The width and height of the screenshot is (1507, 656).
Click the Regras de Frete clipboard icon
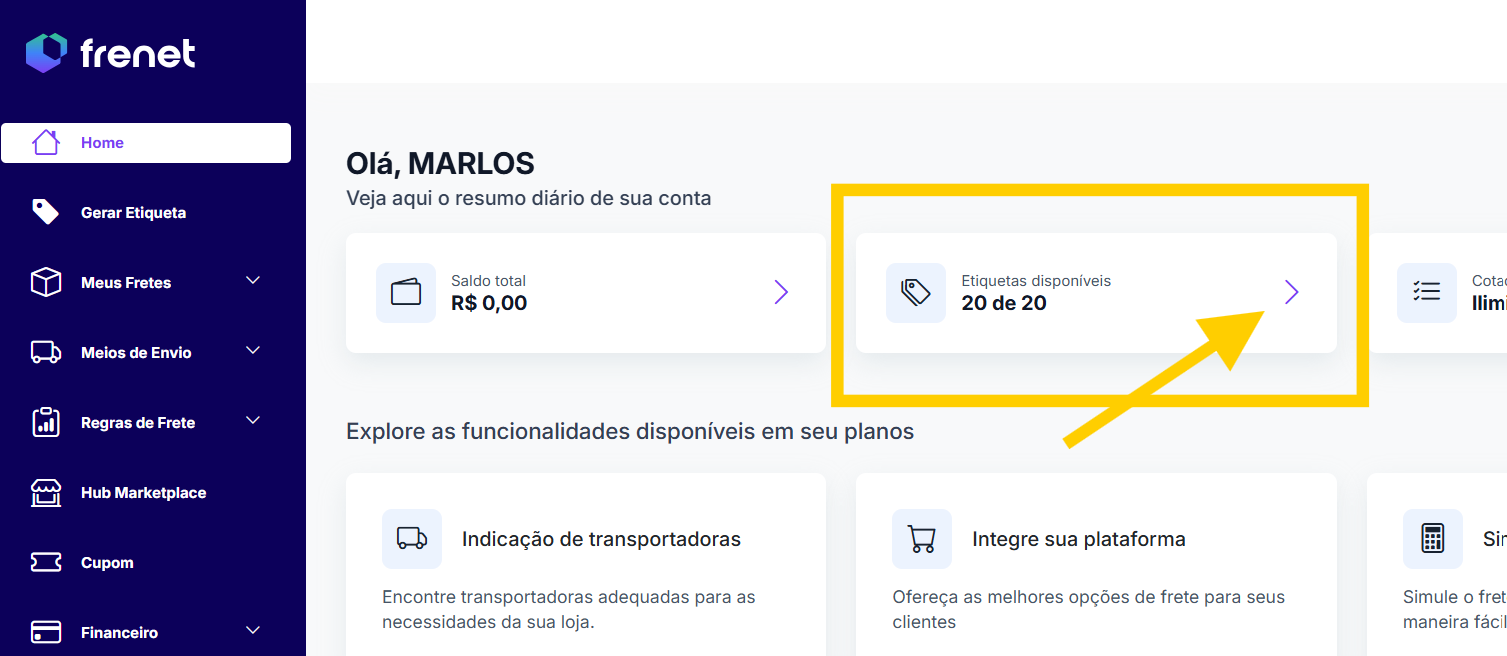[x=46, y=422]
